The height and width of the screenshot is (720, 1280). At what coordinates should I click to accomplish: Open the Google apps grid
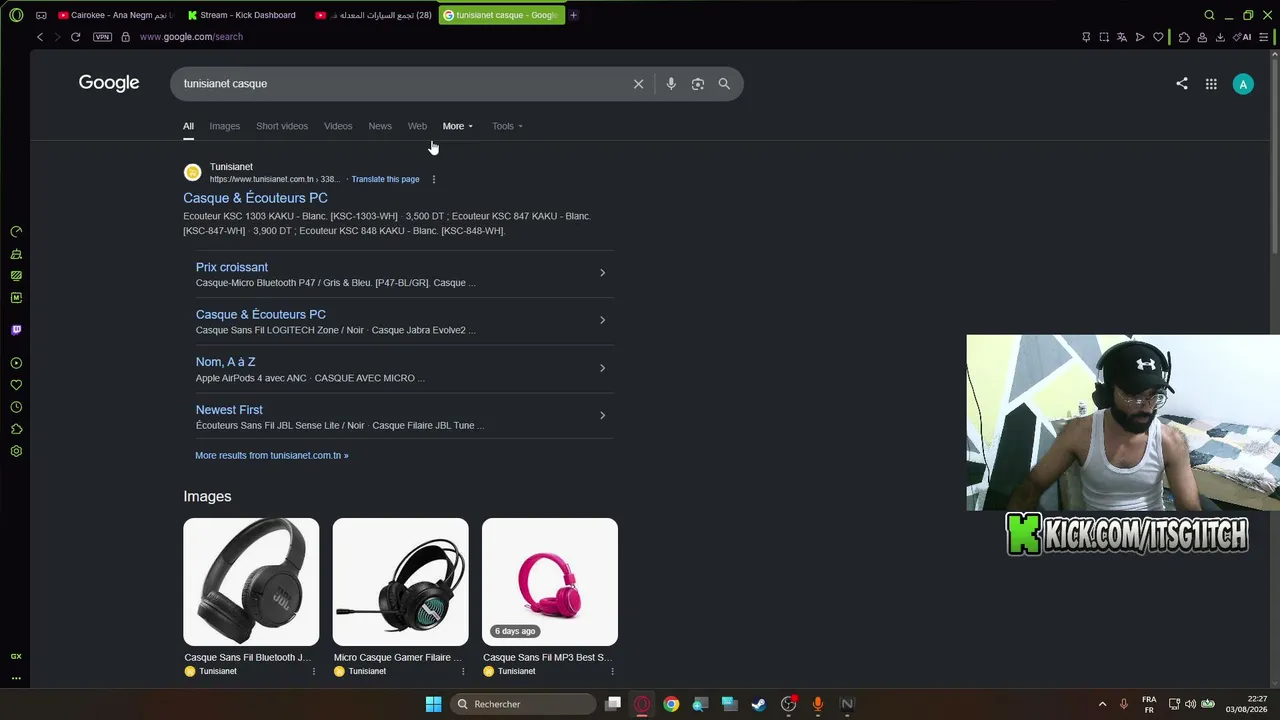(x=1211, y=84)
